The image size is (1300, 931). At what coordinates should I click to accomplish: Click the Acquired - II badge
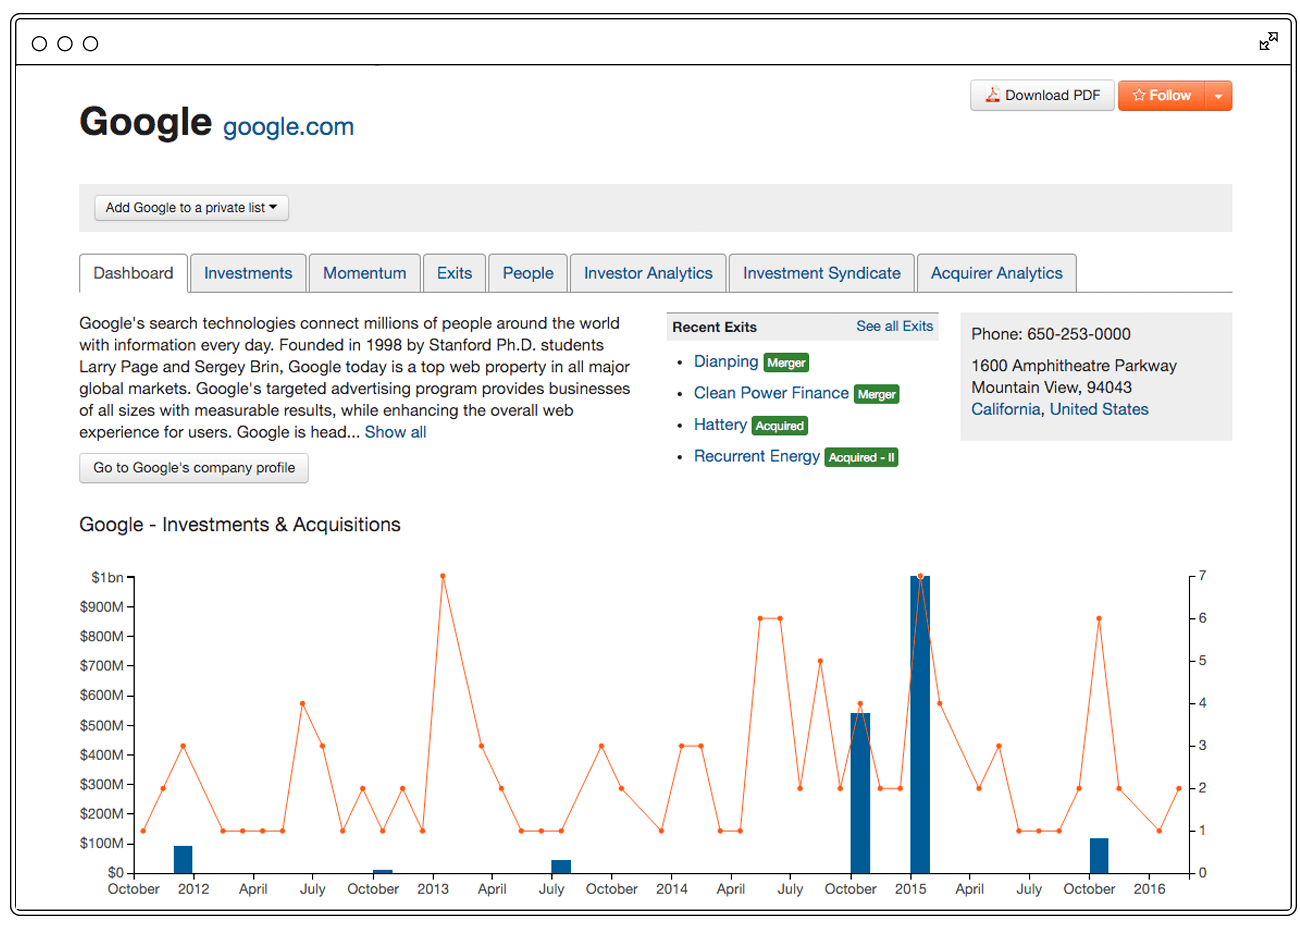pos(861,457)
